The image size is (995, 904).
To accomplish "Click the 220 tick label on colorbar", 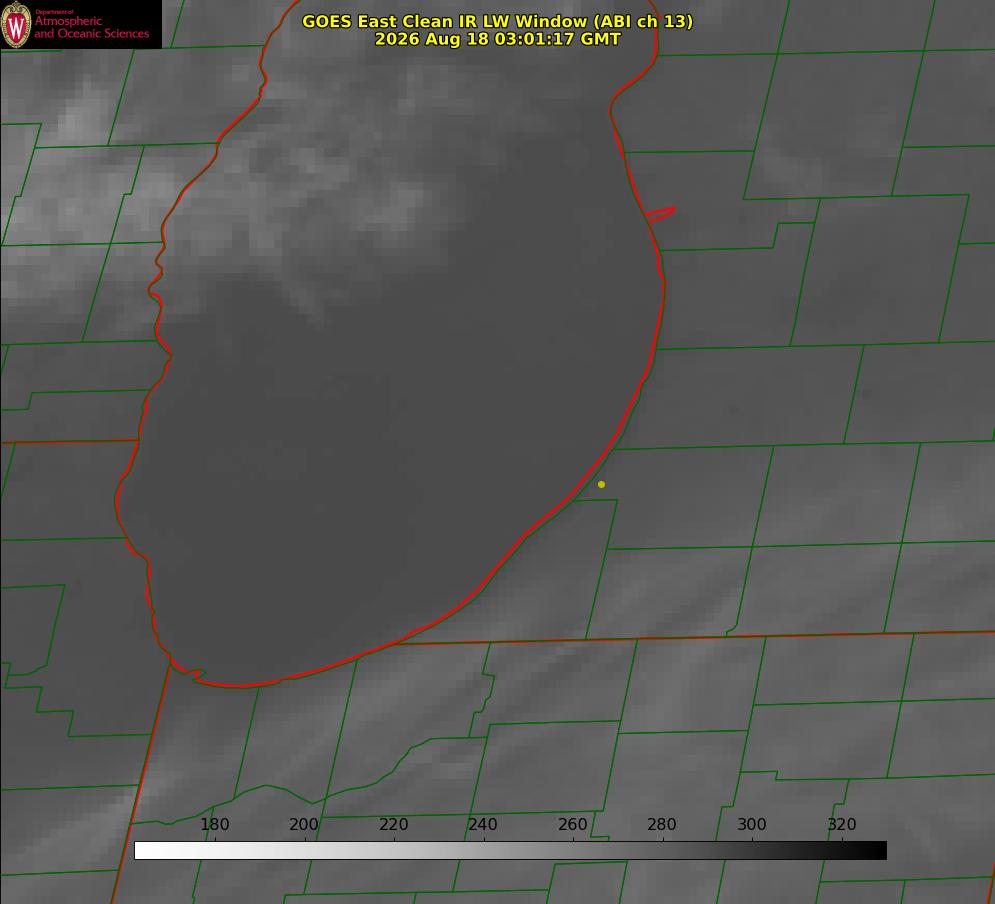I will pyautogui.click(x=393, y=824).
